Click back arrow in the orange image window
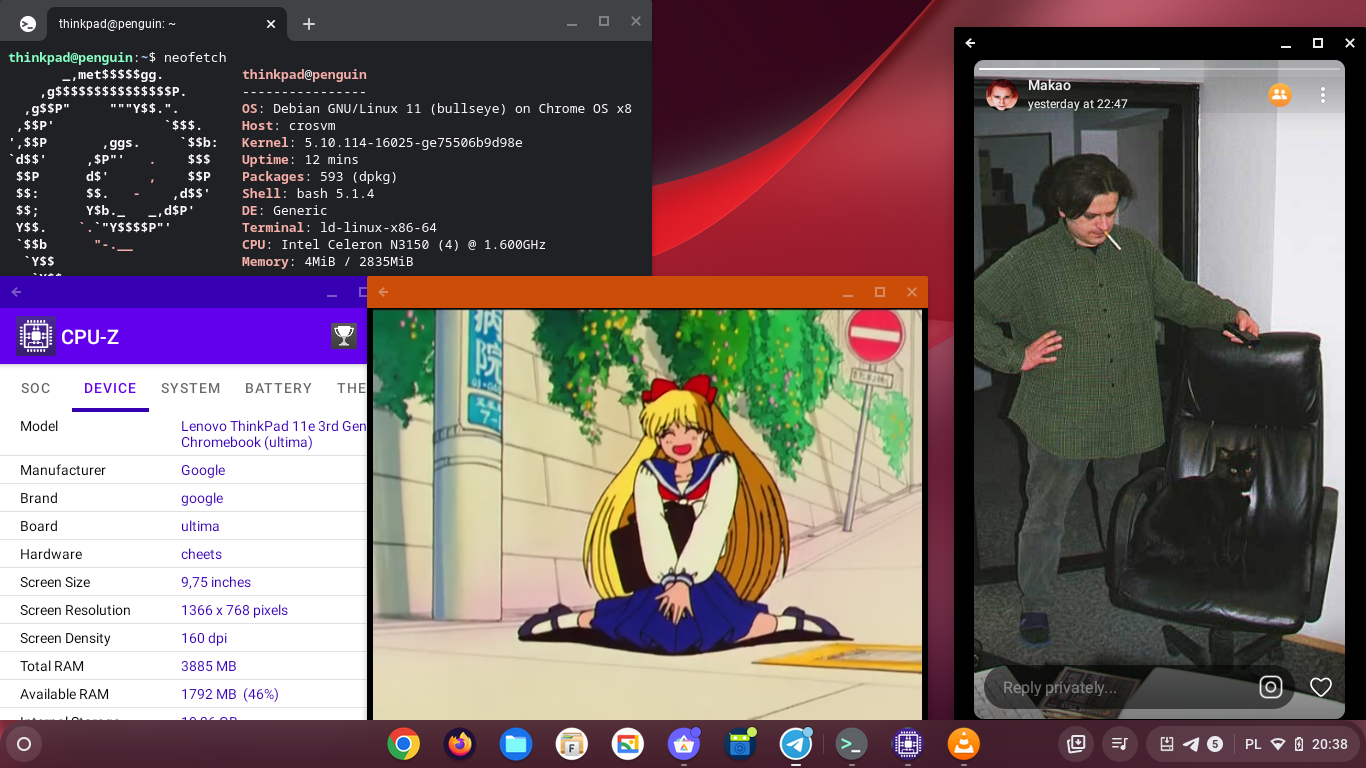The width and height of the screenshot is (1366, 768). pos(383,292)
